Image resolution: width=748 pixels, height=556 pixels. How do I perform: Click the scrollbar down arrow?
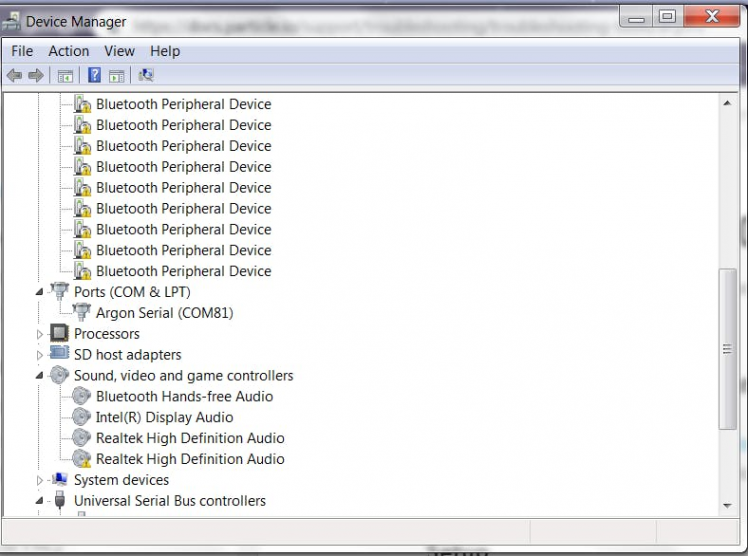coord(727,505)
